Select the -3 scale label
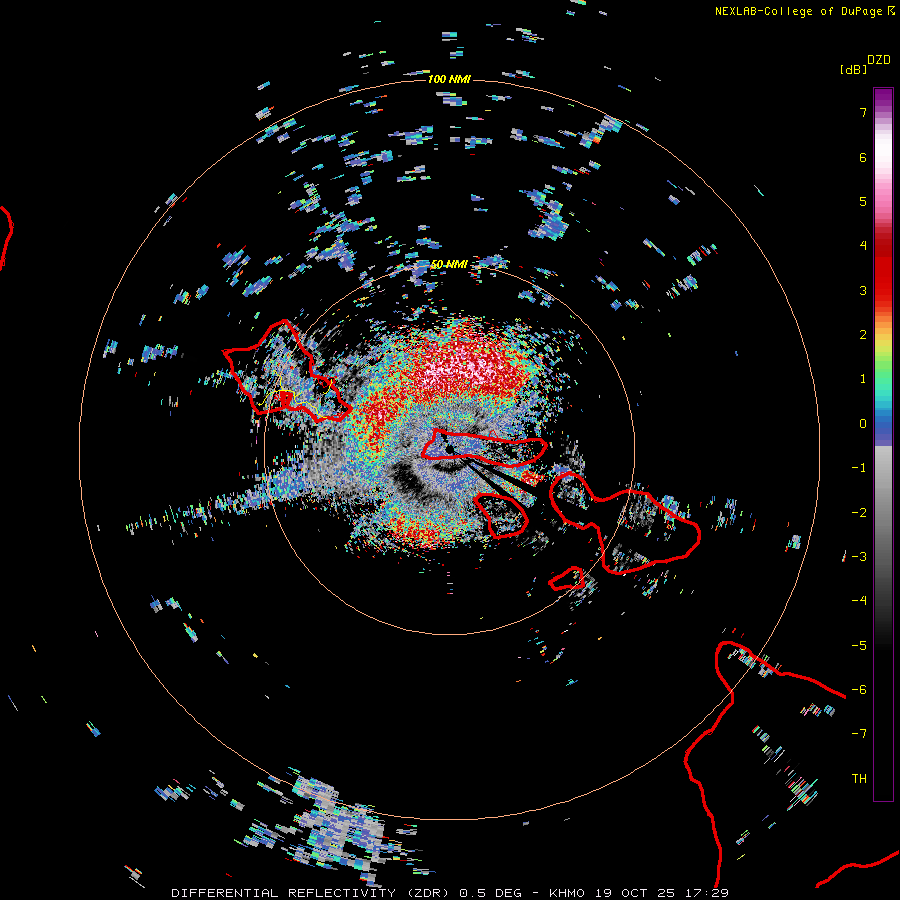Screen dimensions: 900x900 click(x=859, y=557)
